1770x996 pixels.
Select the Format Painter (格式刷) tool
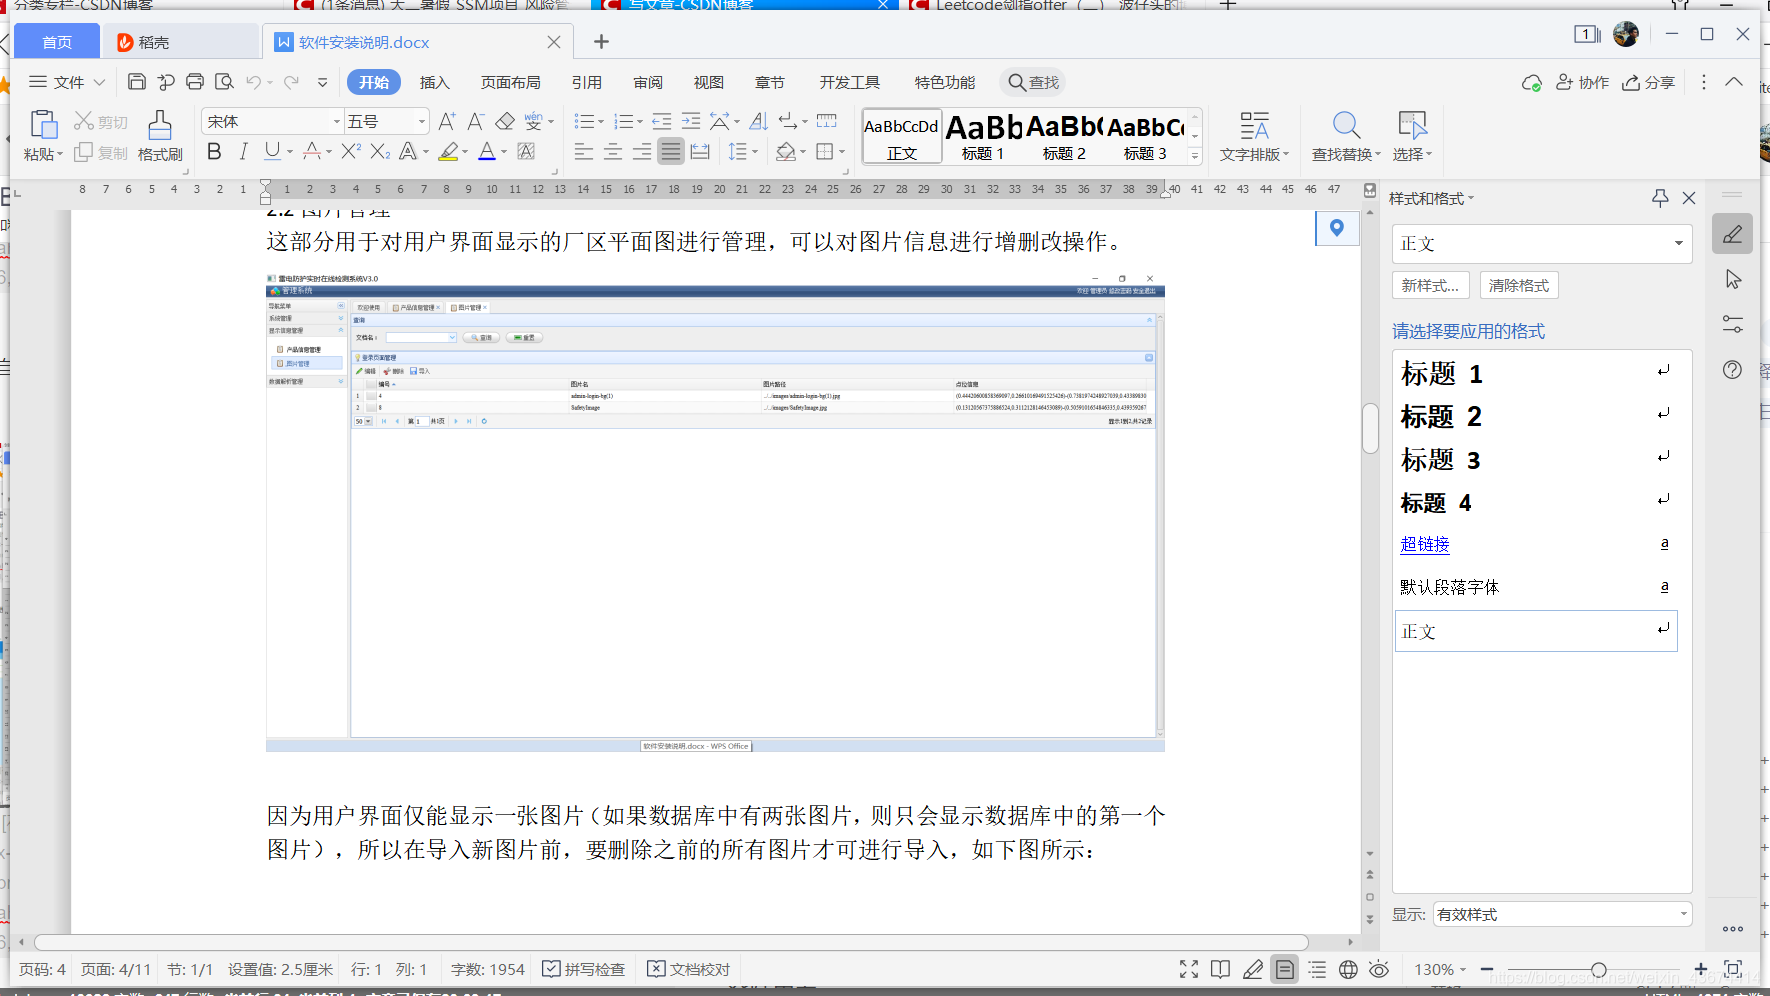[x=160, y=136]
